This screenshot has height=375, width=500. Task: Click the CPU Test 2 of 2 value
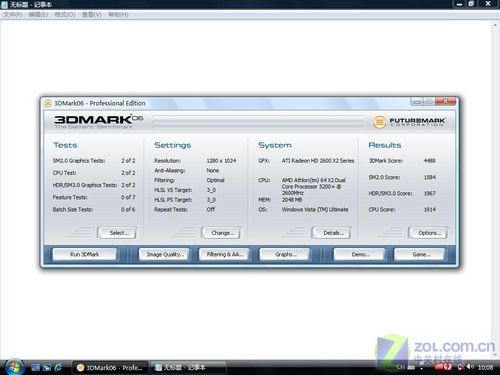[128, 173]
